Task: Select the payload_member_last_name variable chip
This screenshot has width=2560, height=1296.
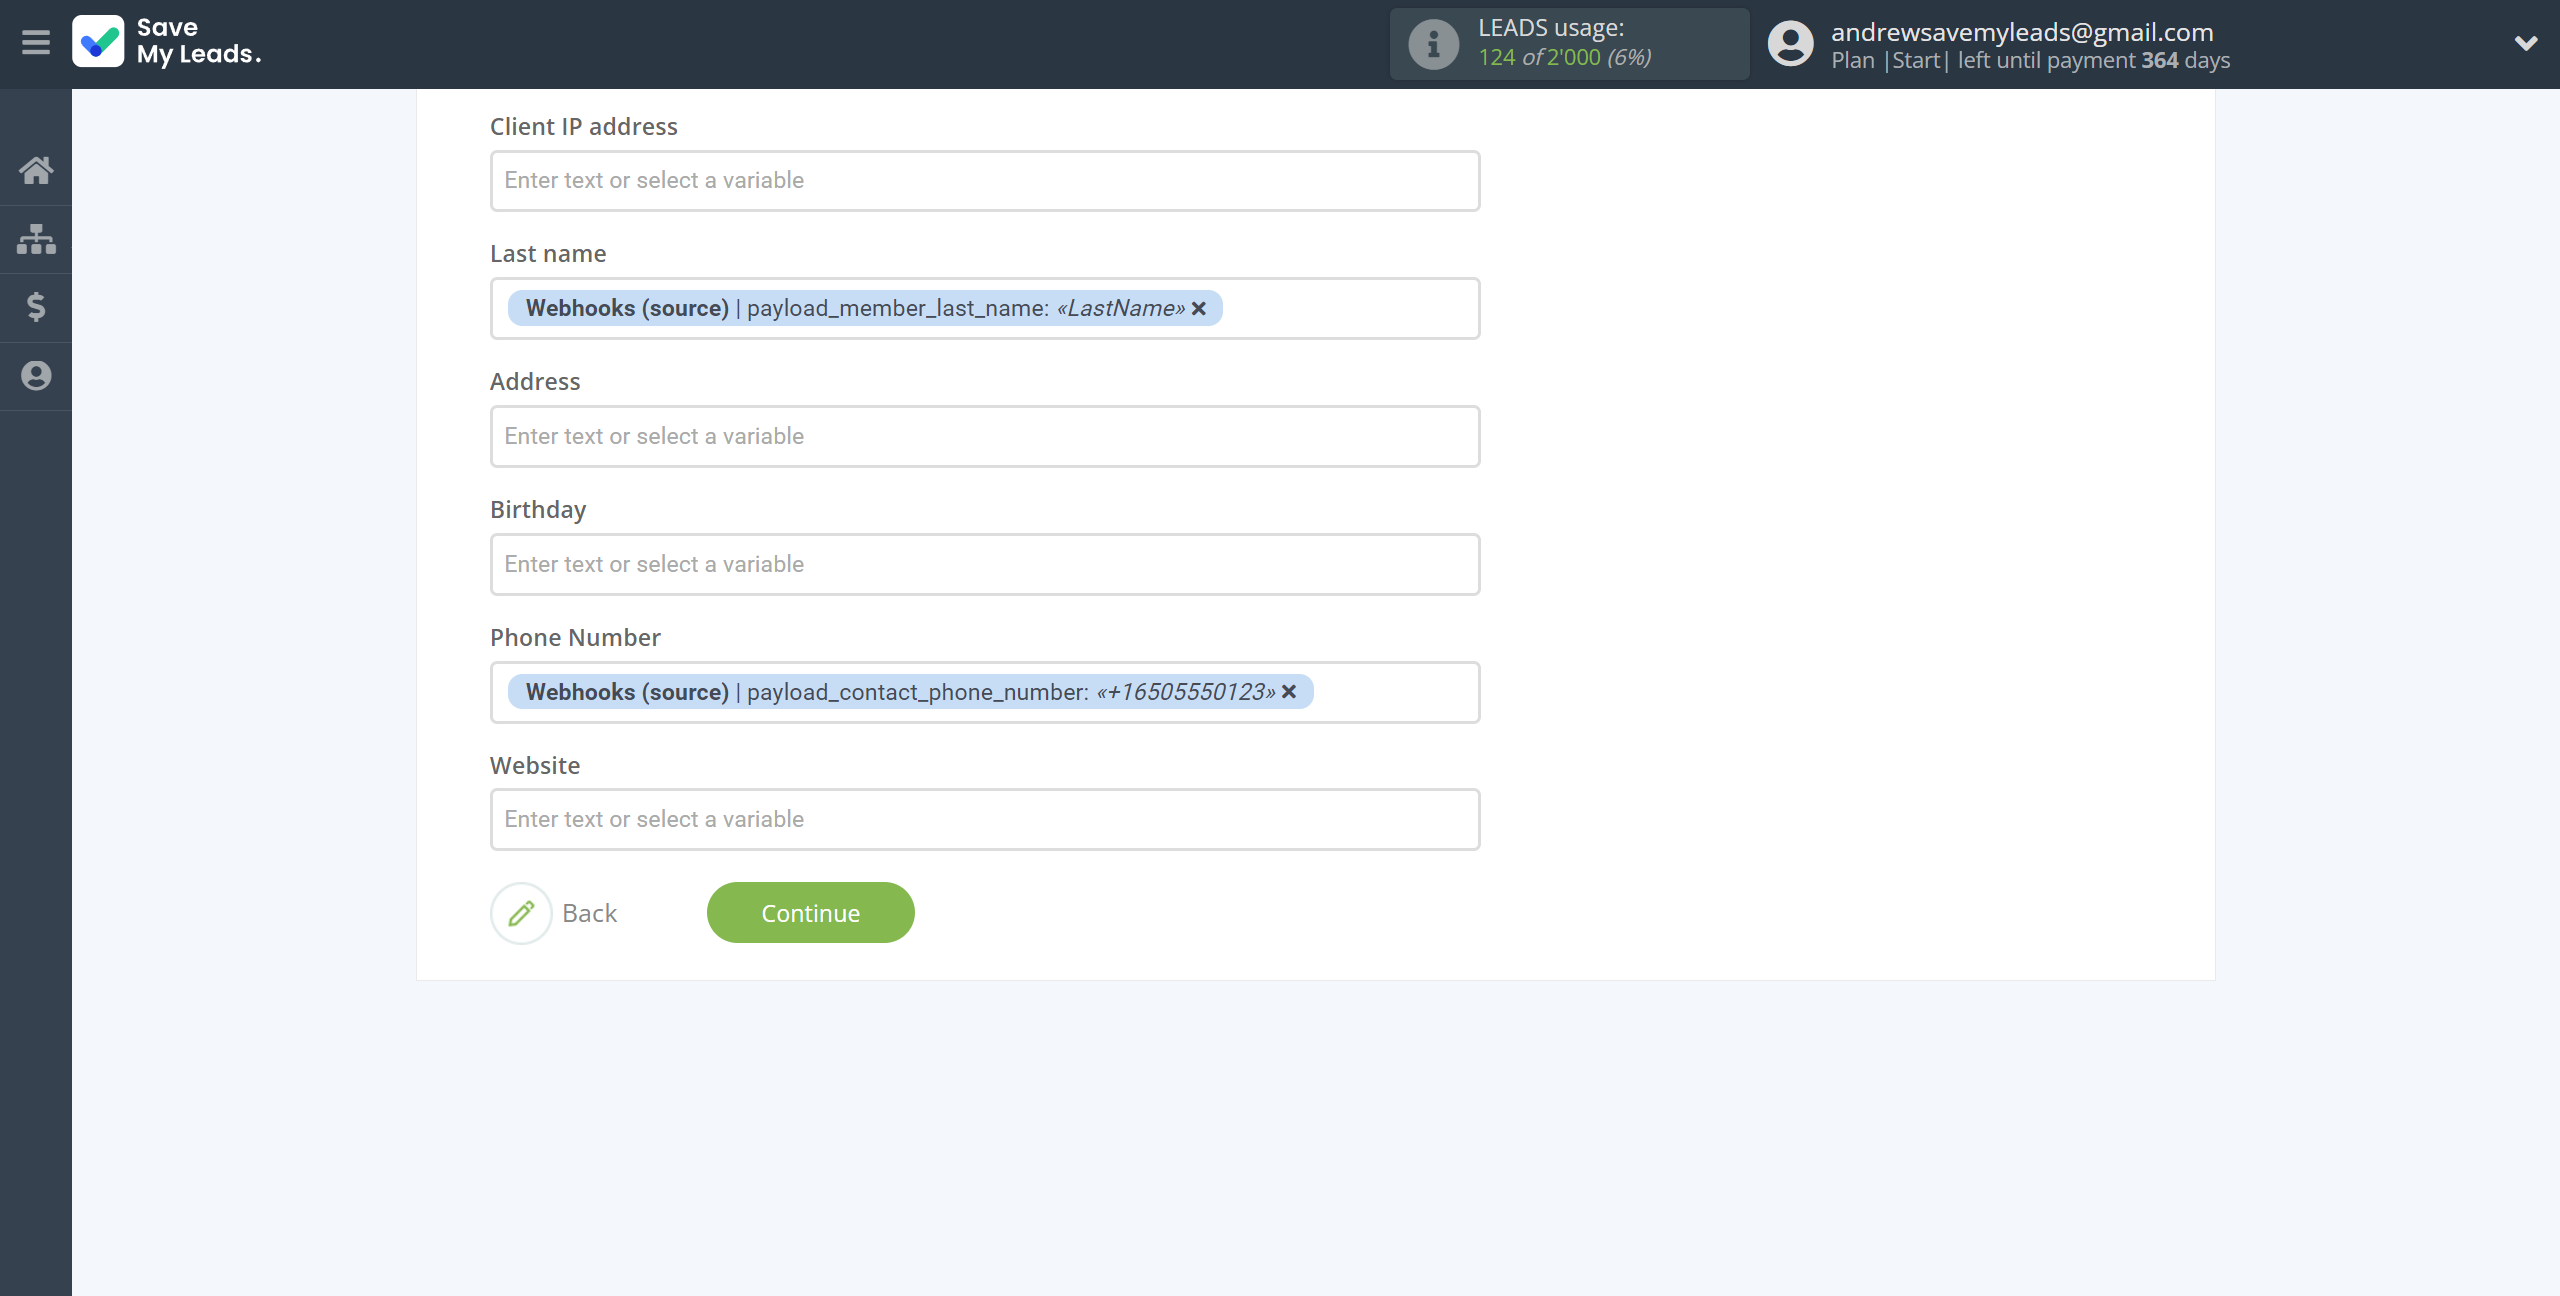Action: point(865,308)
